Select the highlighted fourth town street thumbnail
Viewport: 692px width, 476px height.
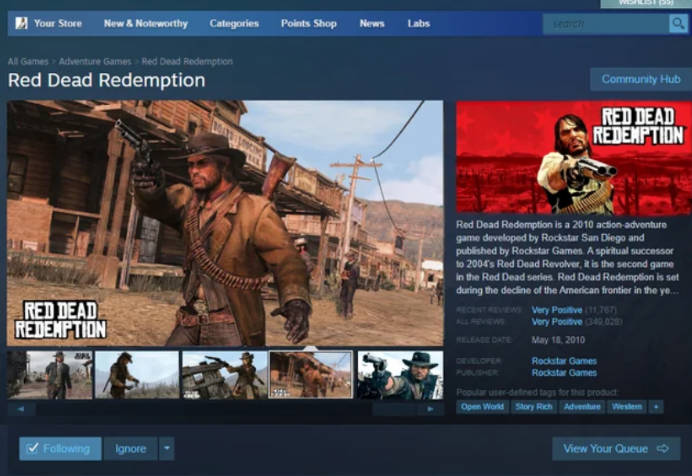tap(311, 375)
